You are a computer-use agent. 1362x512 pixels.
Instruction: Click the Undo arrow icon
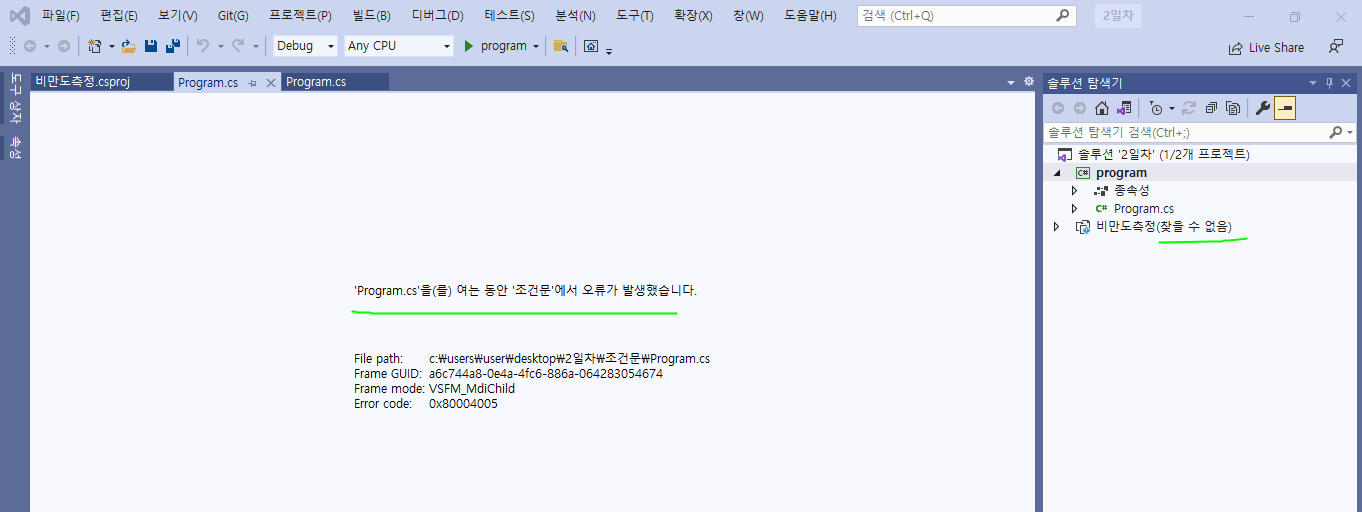coord(202,46)
